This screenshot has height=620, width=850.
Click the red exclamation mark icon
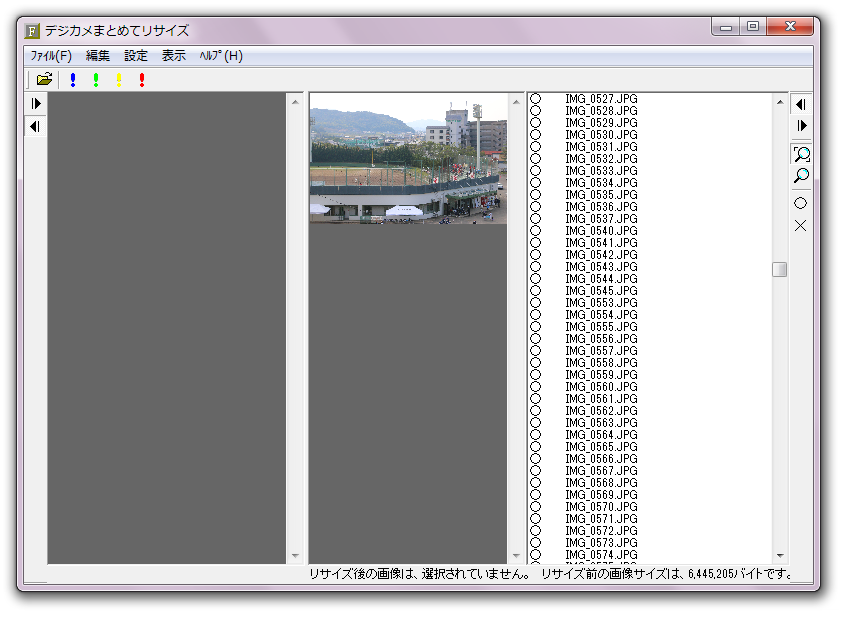(x=142, y=80)
